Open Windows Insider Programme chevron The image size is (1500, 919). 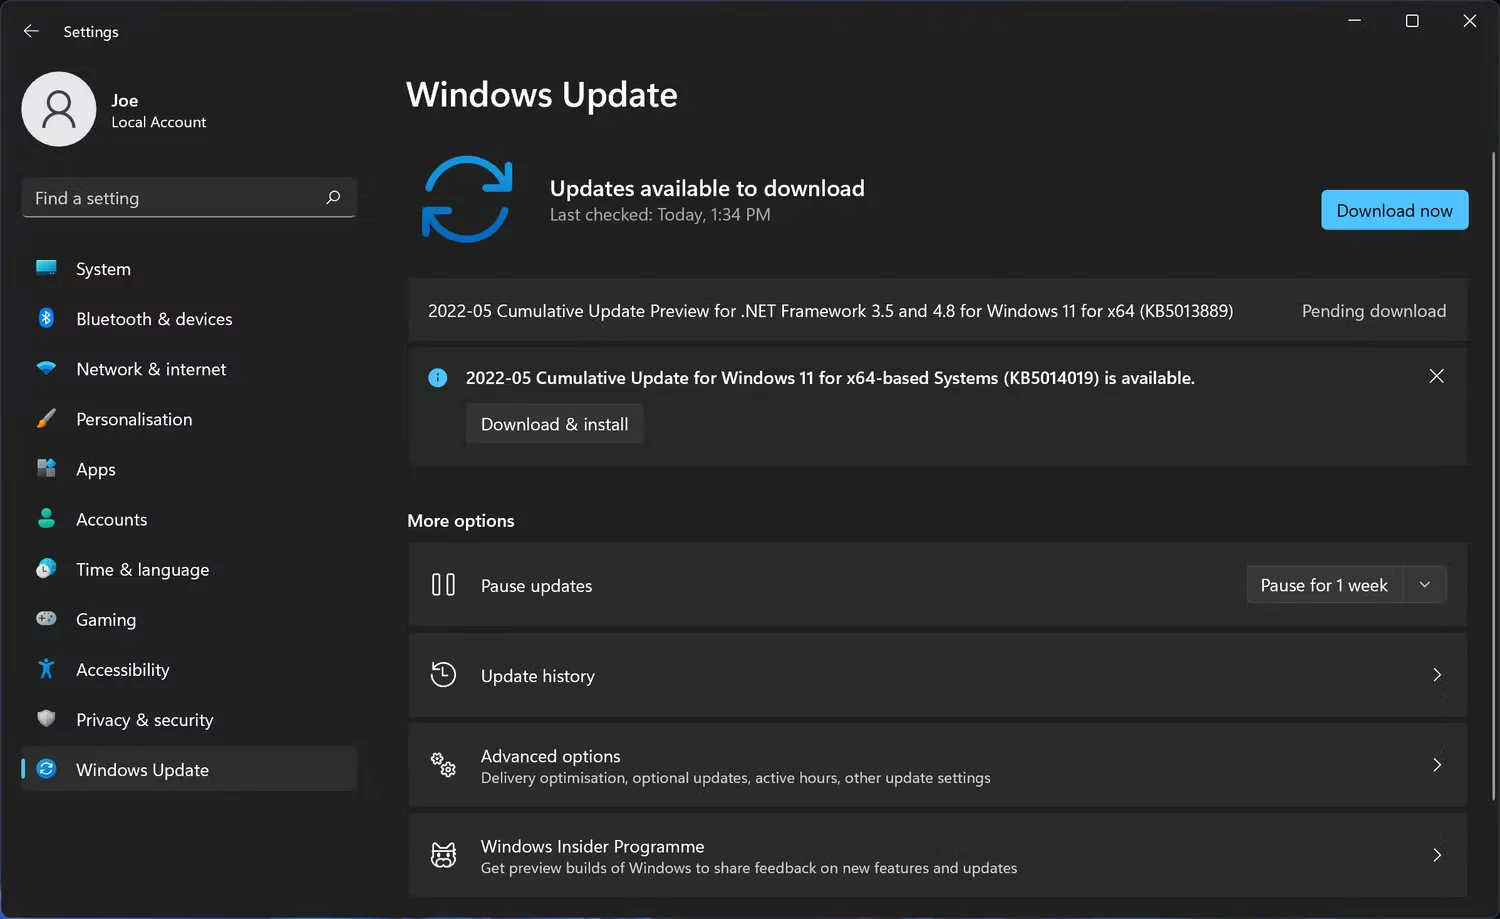click(1437, 855)
